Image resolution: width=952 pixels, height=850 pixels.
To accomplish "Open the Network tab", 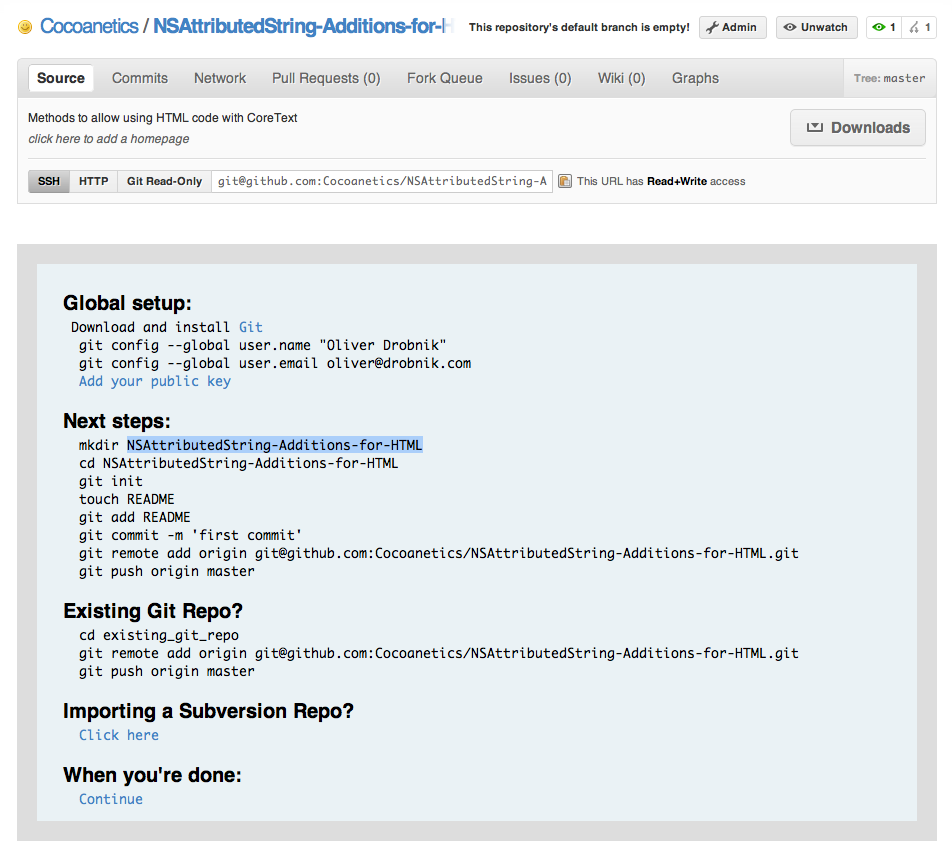I will click(220, 78).
